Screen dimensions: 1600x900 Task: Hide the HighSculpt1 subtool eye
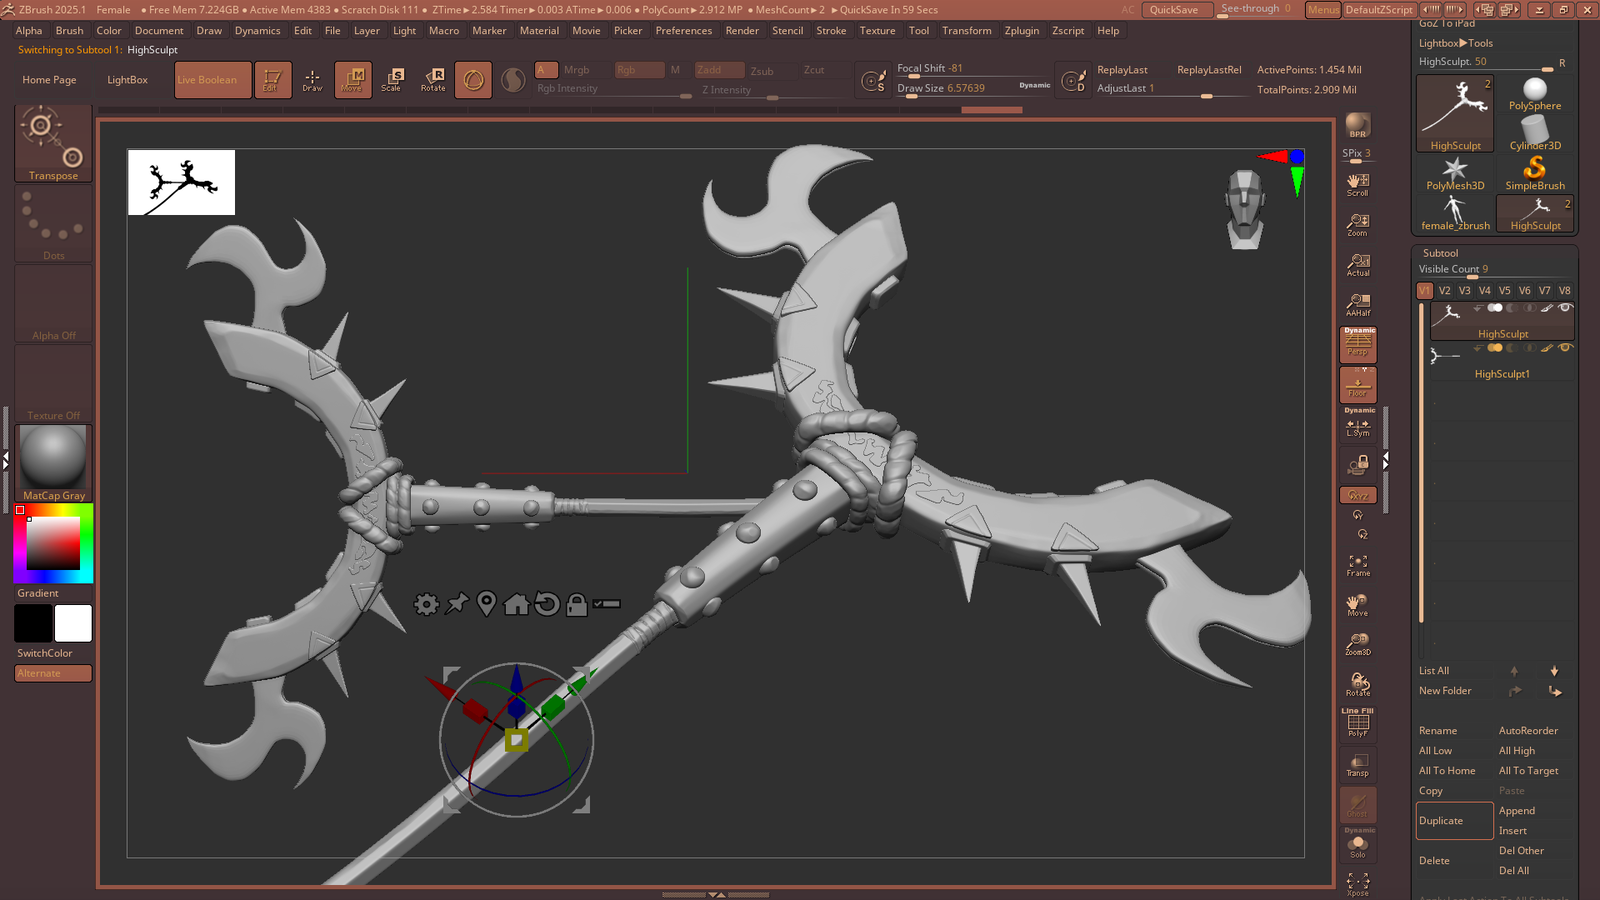point(1565,348)
